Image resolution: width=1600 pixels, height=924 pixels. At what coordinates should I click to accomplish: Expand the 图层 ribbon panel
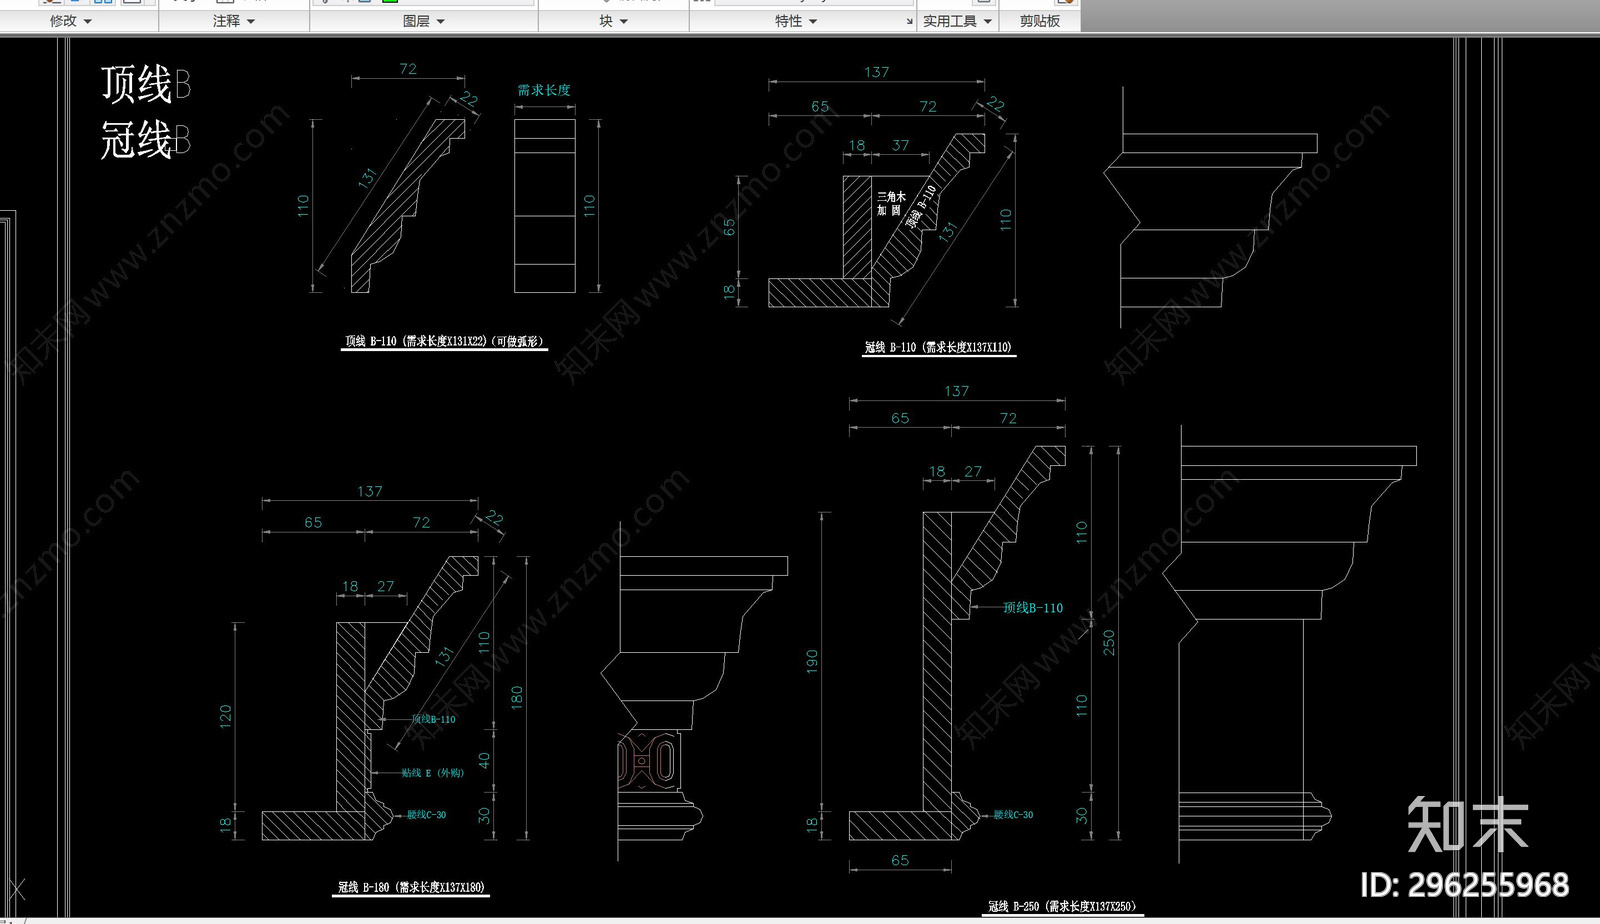tap(424, 21)
